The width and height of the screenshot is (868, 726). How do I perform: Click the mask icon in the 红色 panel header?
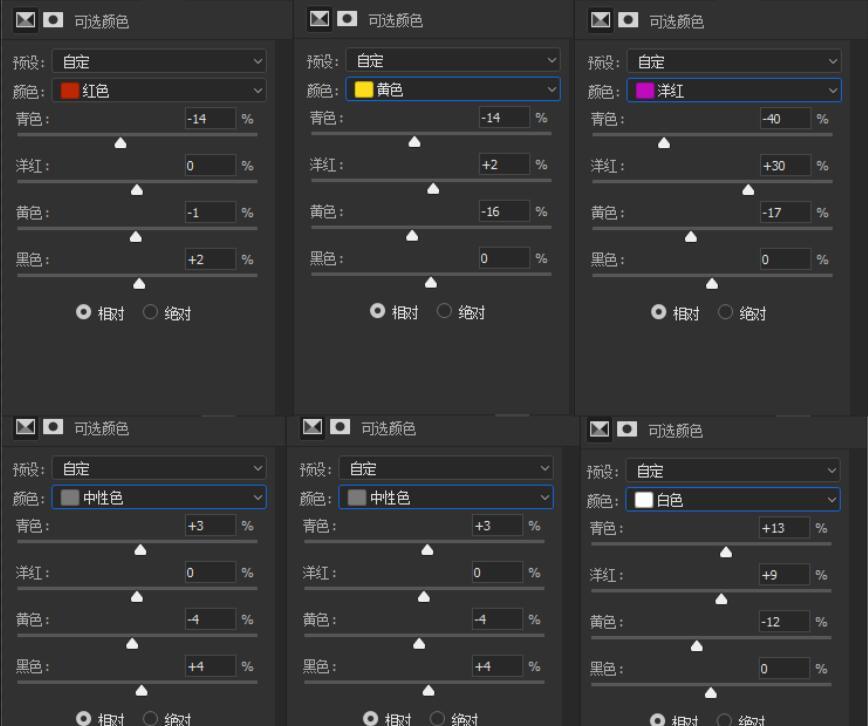coord(53,20)
